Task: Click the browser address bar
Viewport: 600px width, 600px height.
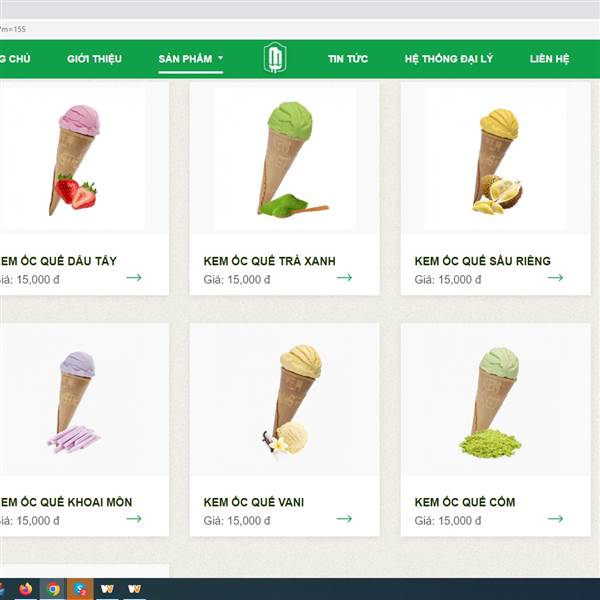Action: pyautogui.click(x=300, y=29)
